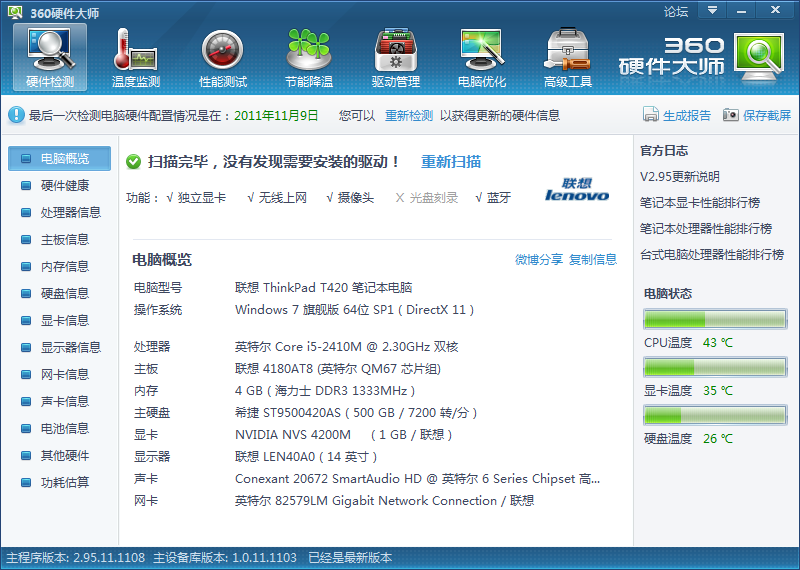Image resolution: width=800 pixels, height=570 pixels.
Task: Click the 显卡温度 progress bar
Action: click(715, 367)
